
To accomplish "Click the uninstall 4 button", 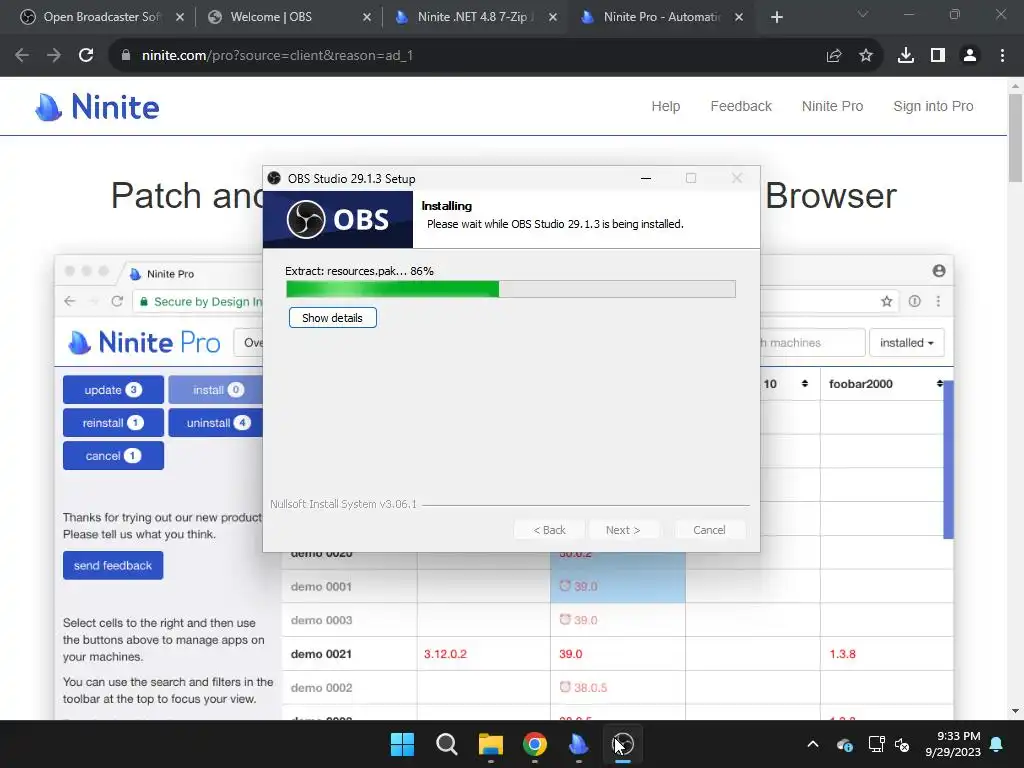I will coord(216,423).
